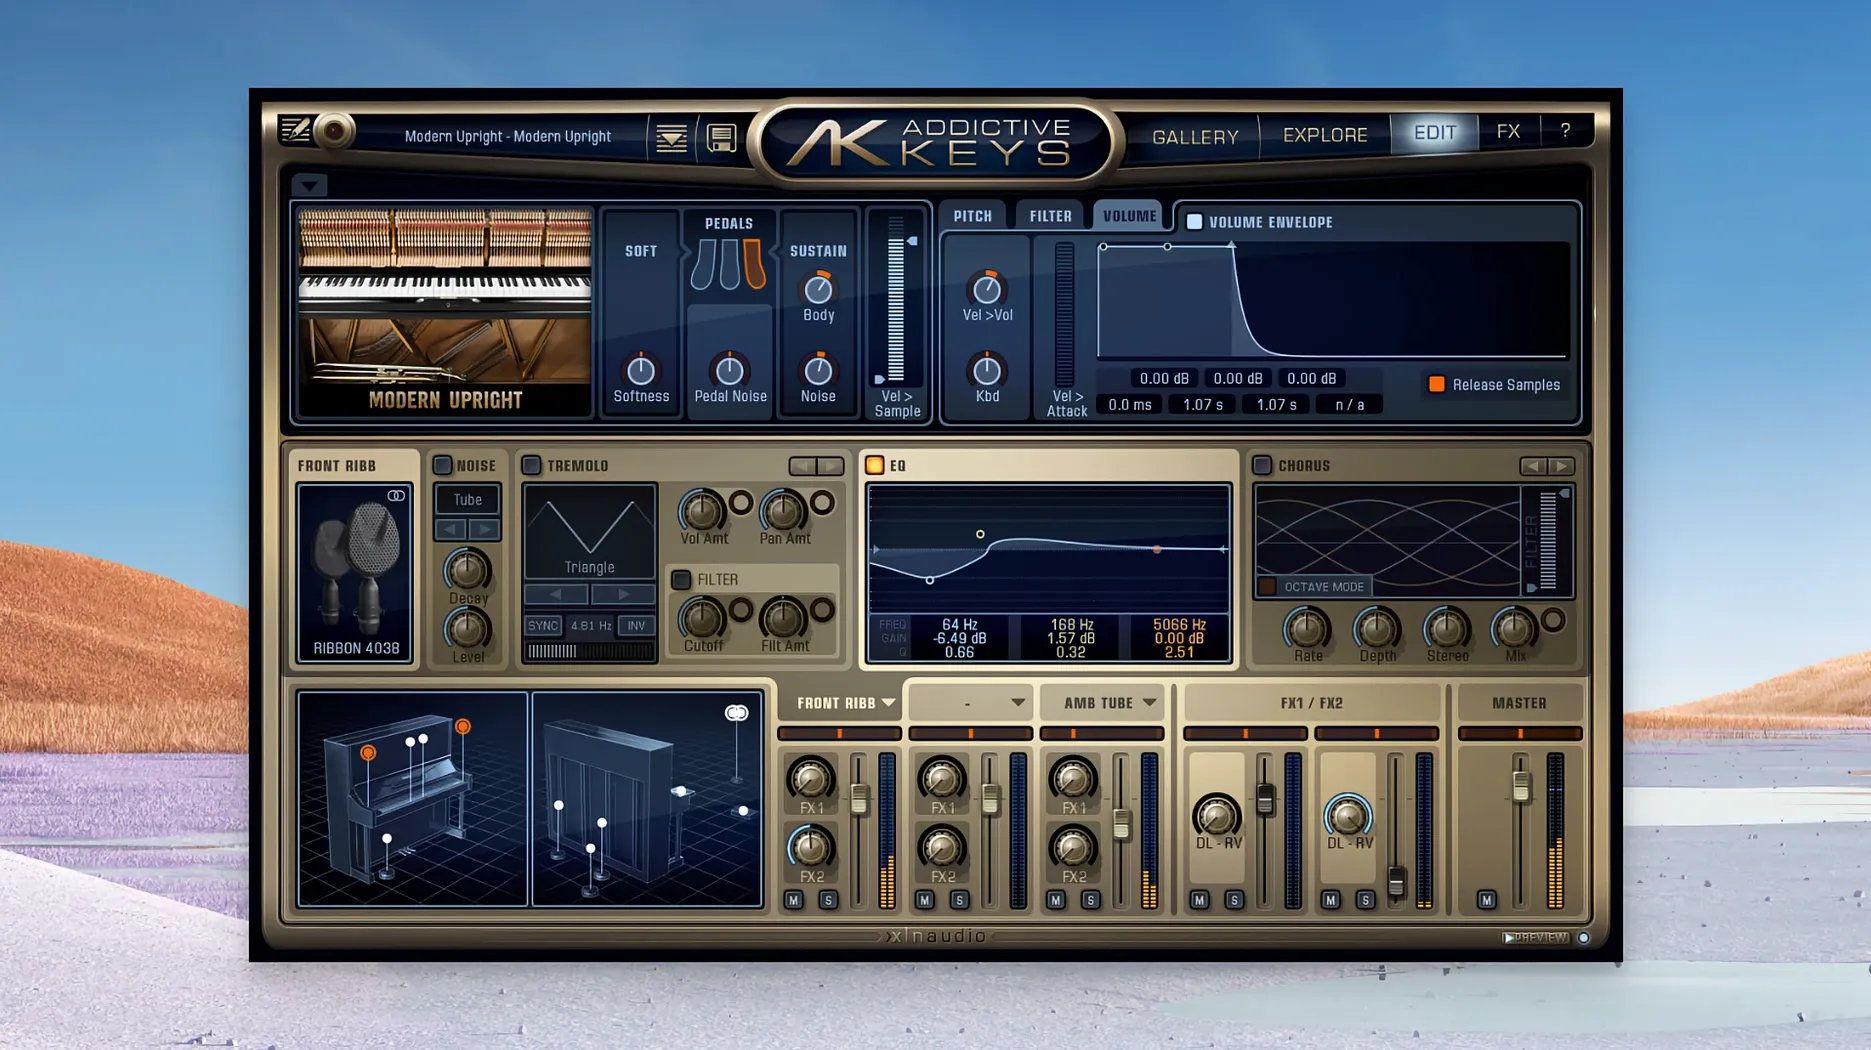1871x1050 pixels.
Task: Open the FX page
Action: click(x=1508, y=132)
